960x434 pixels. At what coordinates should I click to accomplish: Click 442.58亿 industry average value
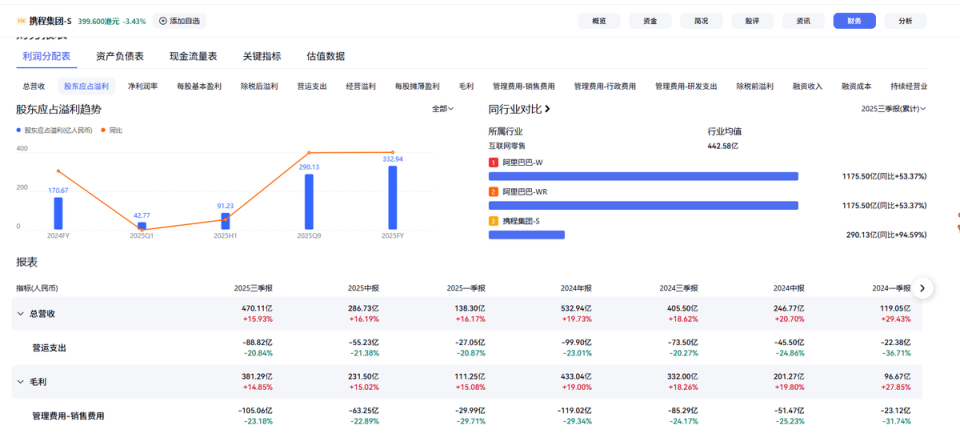click(x=724, y=146)
